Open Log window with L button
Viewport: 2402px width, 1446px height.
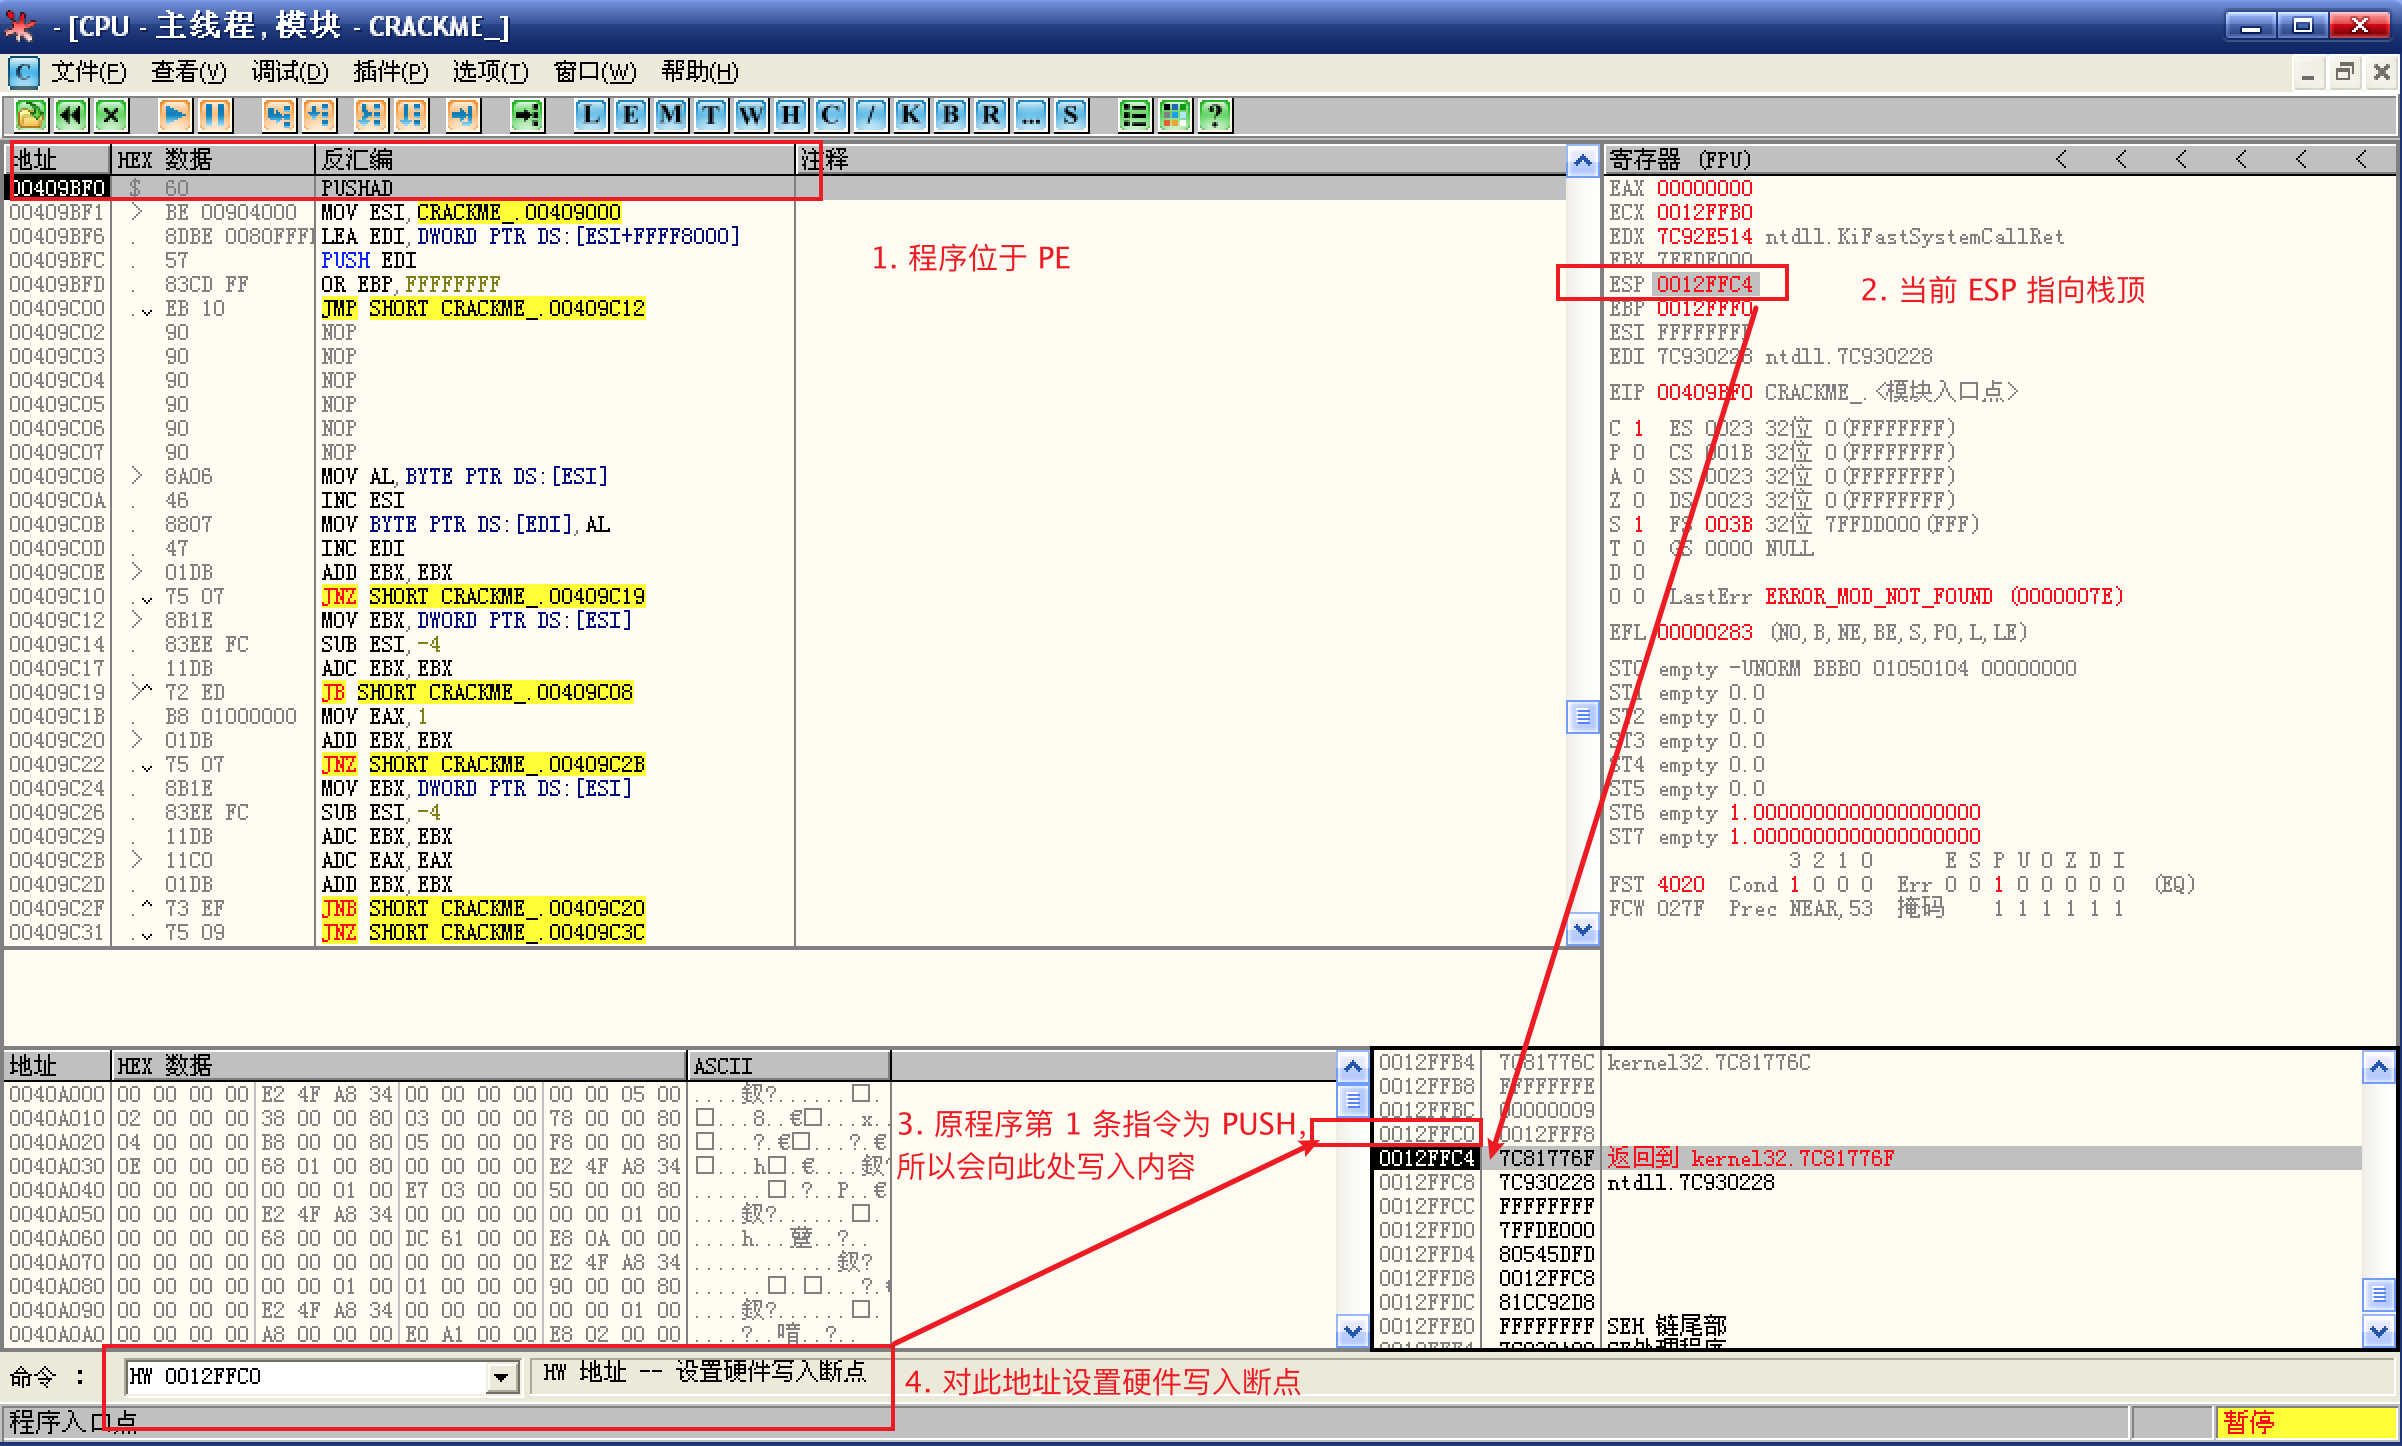coord(591,115)
